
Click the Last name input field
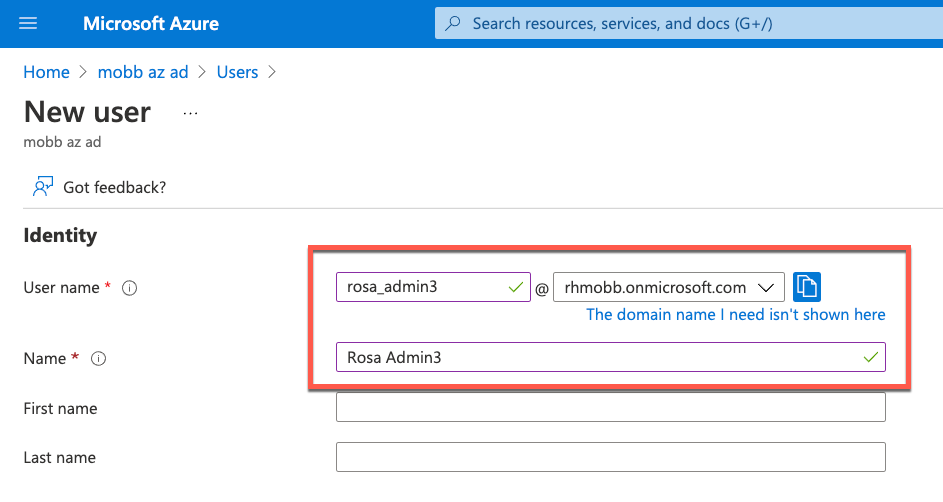(610, 457)
